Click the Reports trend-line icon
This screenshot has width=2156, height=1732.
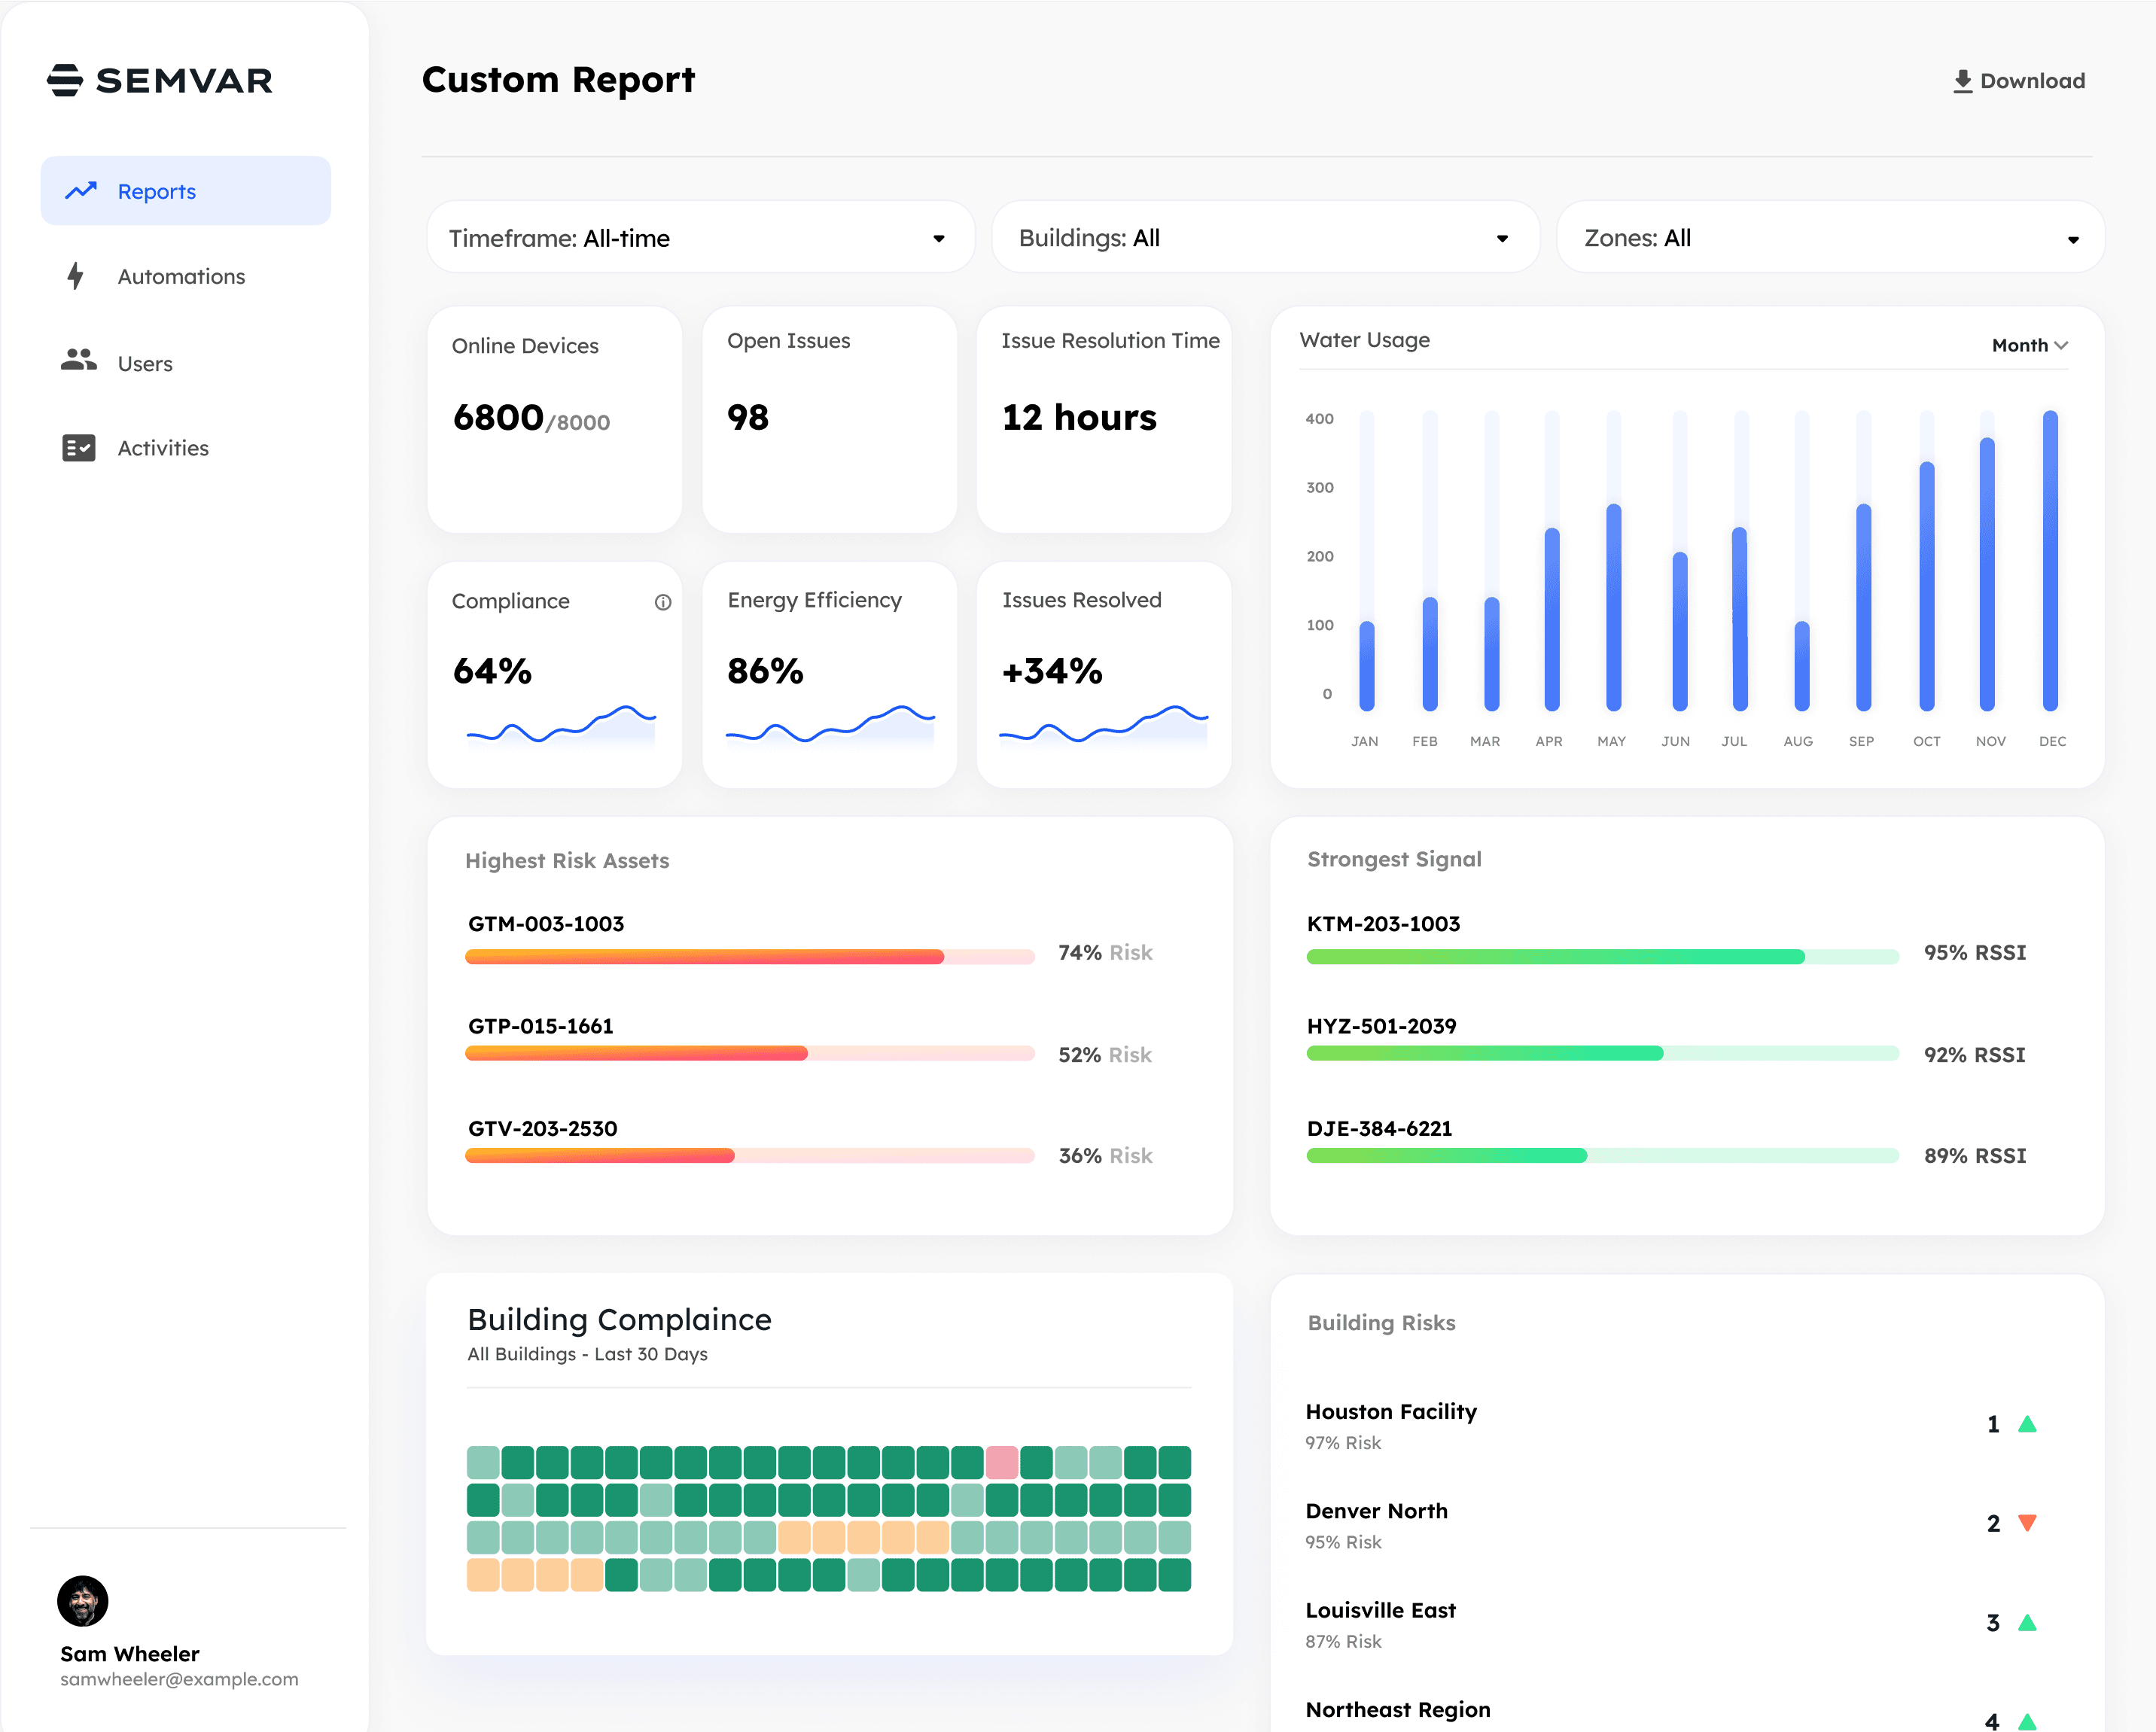(81, 190)
